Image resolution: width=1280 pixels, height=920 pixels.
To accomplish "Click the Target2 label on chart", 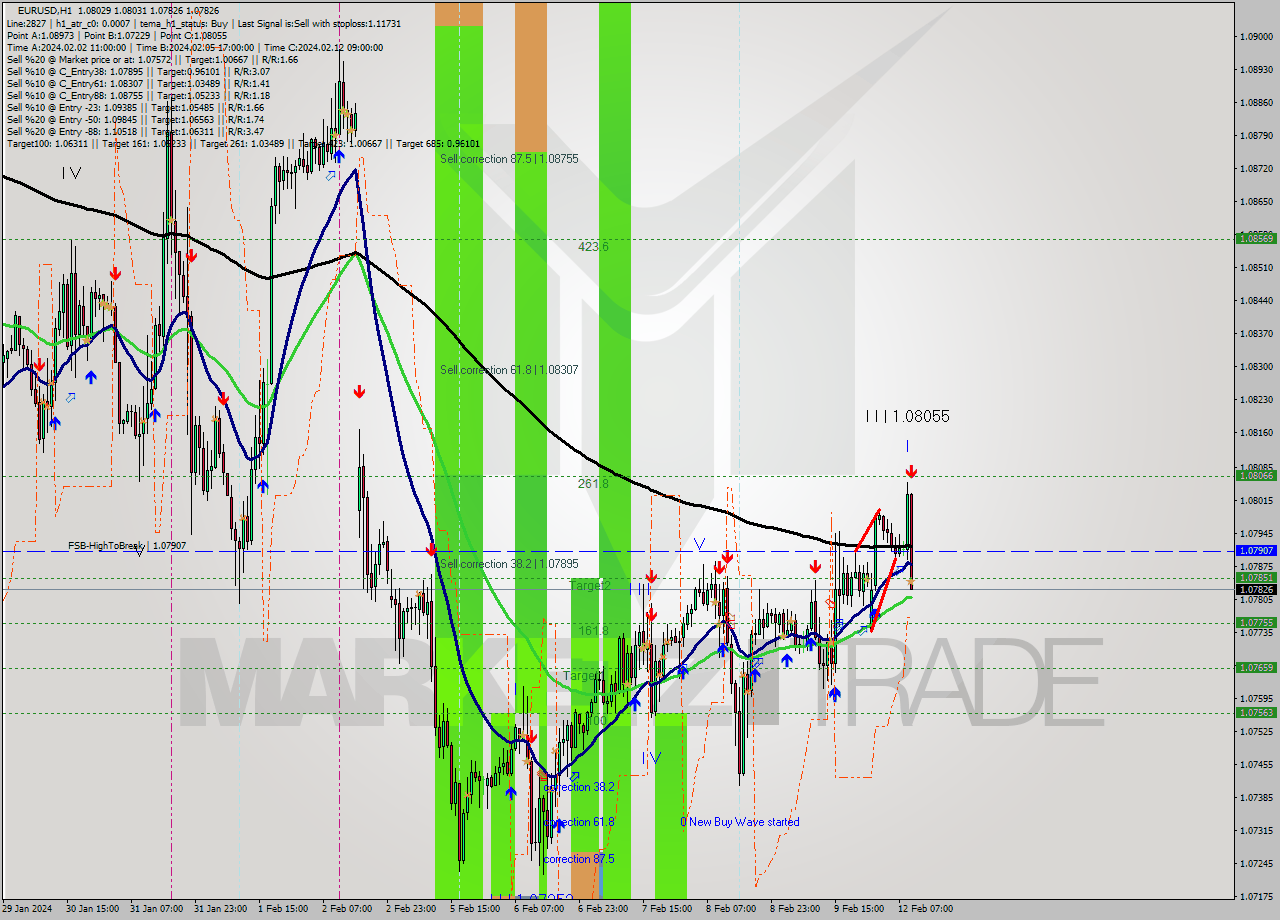I will 590,585.
